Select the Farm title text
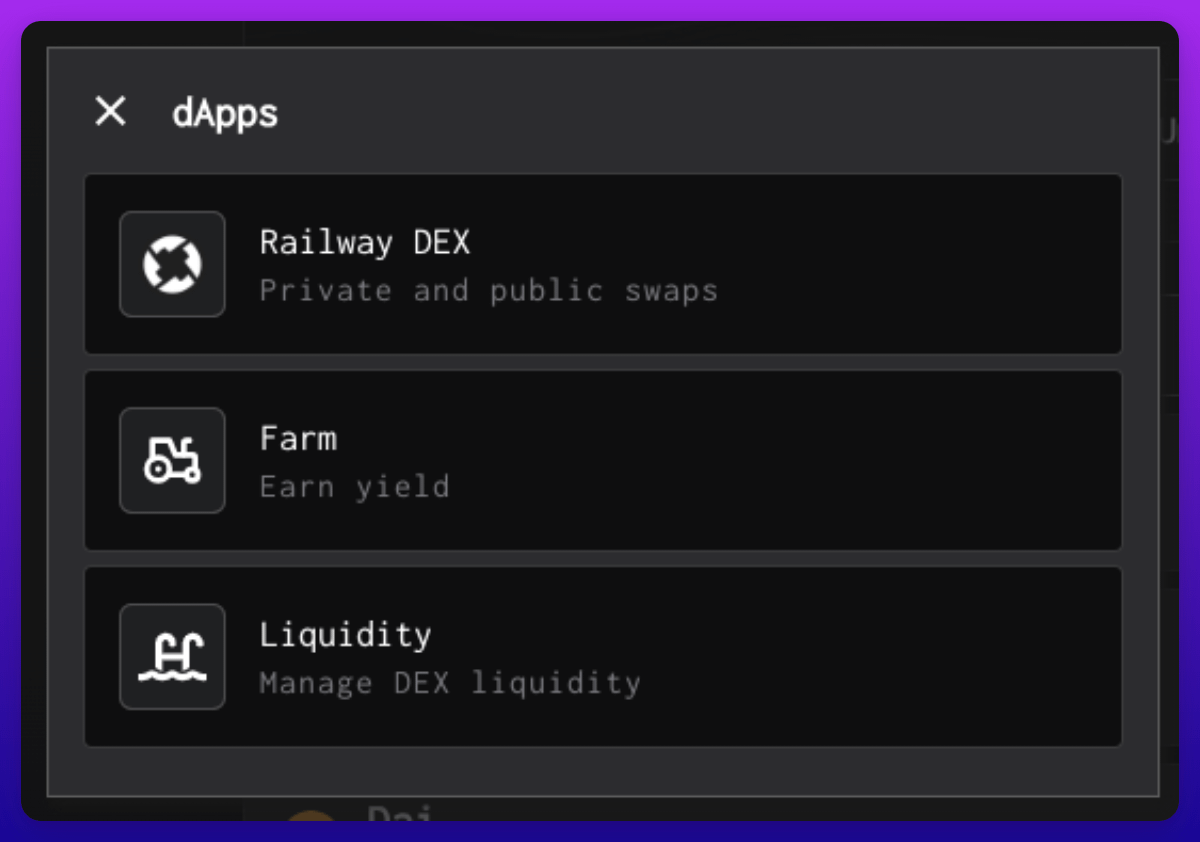The image size is (1200, 842). tap(298, 438)
